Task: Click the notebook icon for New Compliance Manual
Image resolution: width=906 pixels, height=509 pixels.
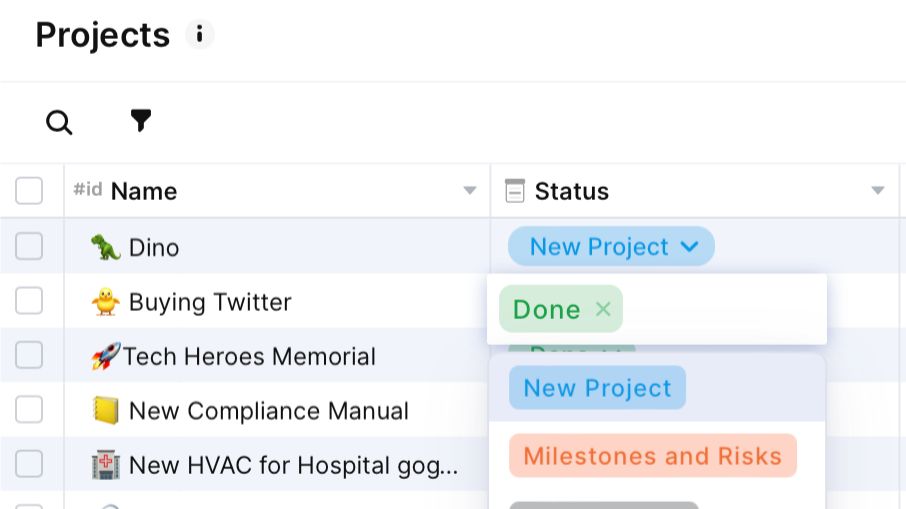Action: 105,411
